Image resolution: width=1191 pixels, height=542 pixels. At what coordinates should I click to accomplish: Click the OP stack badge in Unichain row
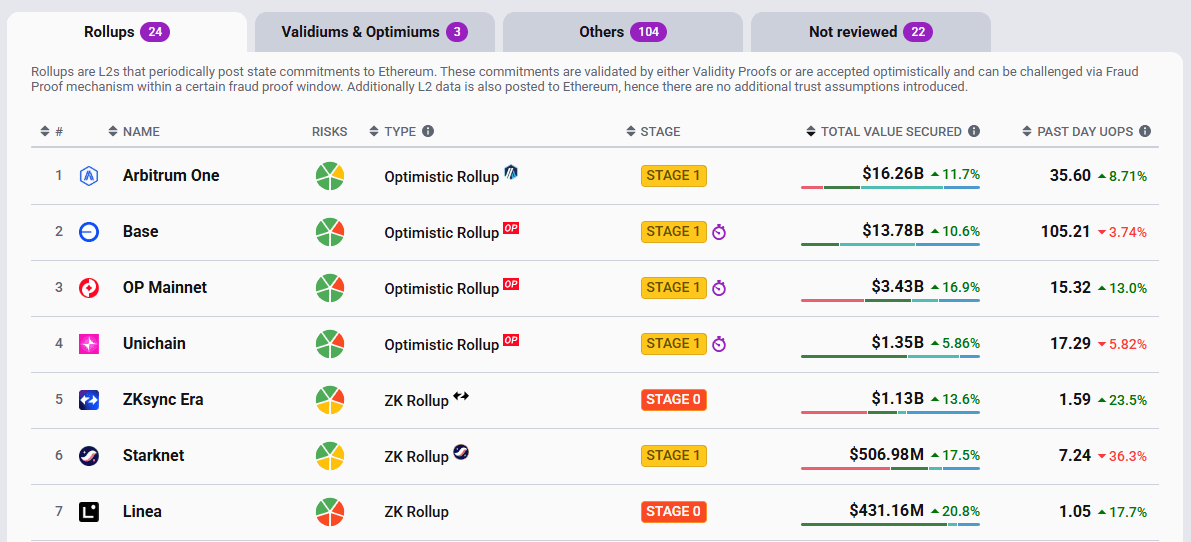511,340
